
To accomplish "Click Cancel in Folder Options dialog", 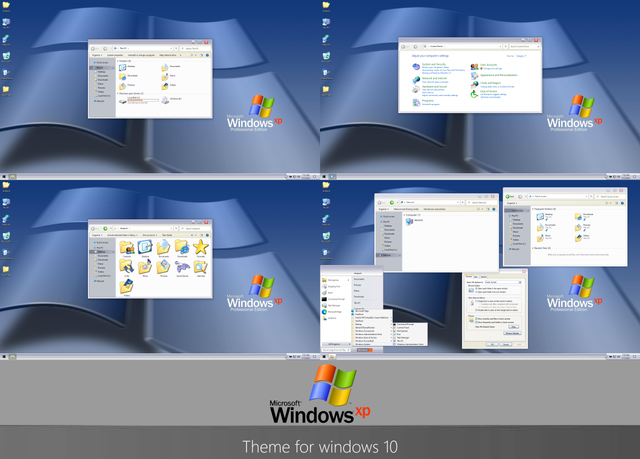I will [506, 344].
